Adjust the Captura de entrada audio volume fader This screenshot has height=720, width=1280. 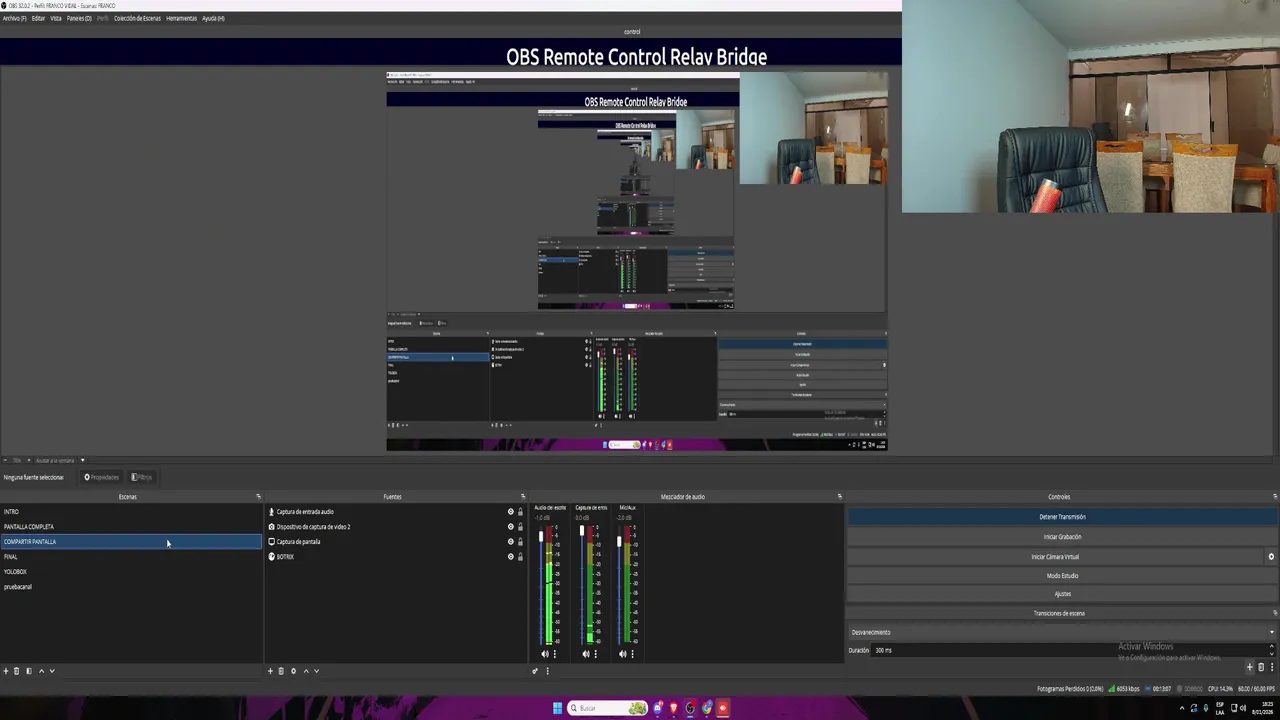coord(582,531)
